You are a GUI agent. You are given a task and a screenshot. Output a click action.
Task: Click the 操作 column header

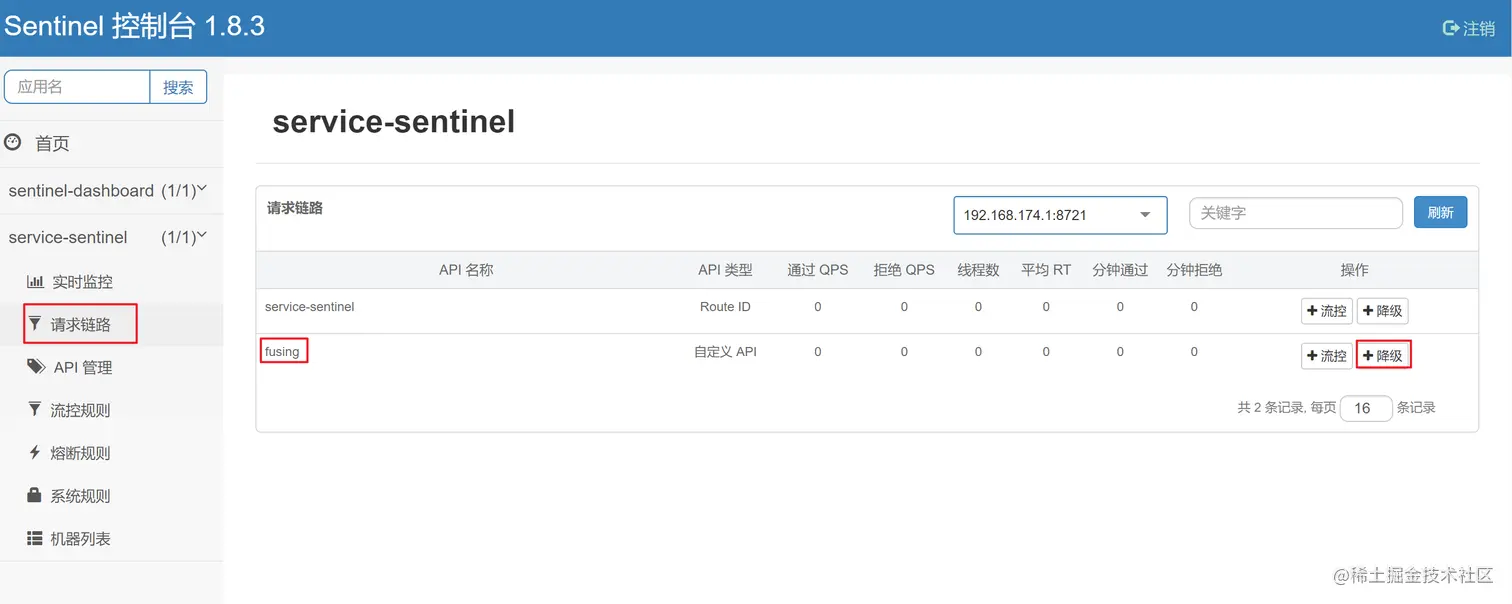(1354, 270)
